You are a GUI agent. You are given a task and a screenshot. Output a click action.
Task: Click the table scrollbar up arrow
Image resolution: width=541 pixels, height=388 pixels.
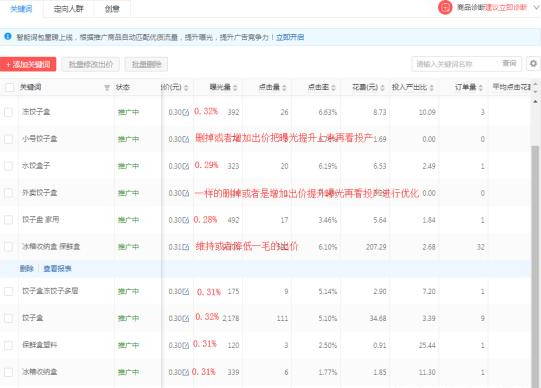[x=535, y=101]
